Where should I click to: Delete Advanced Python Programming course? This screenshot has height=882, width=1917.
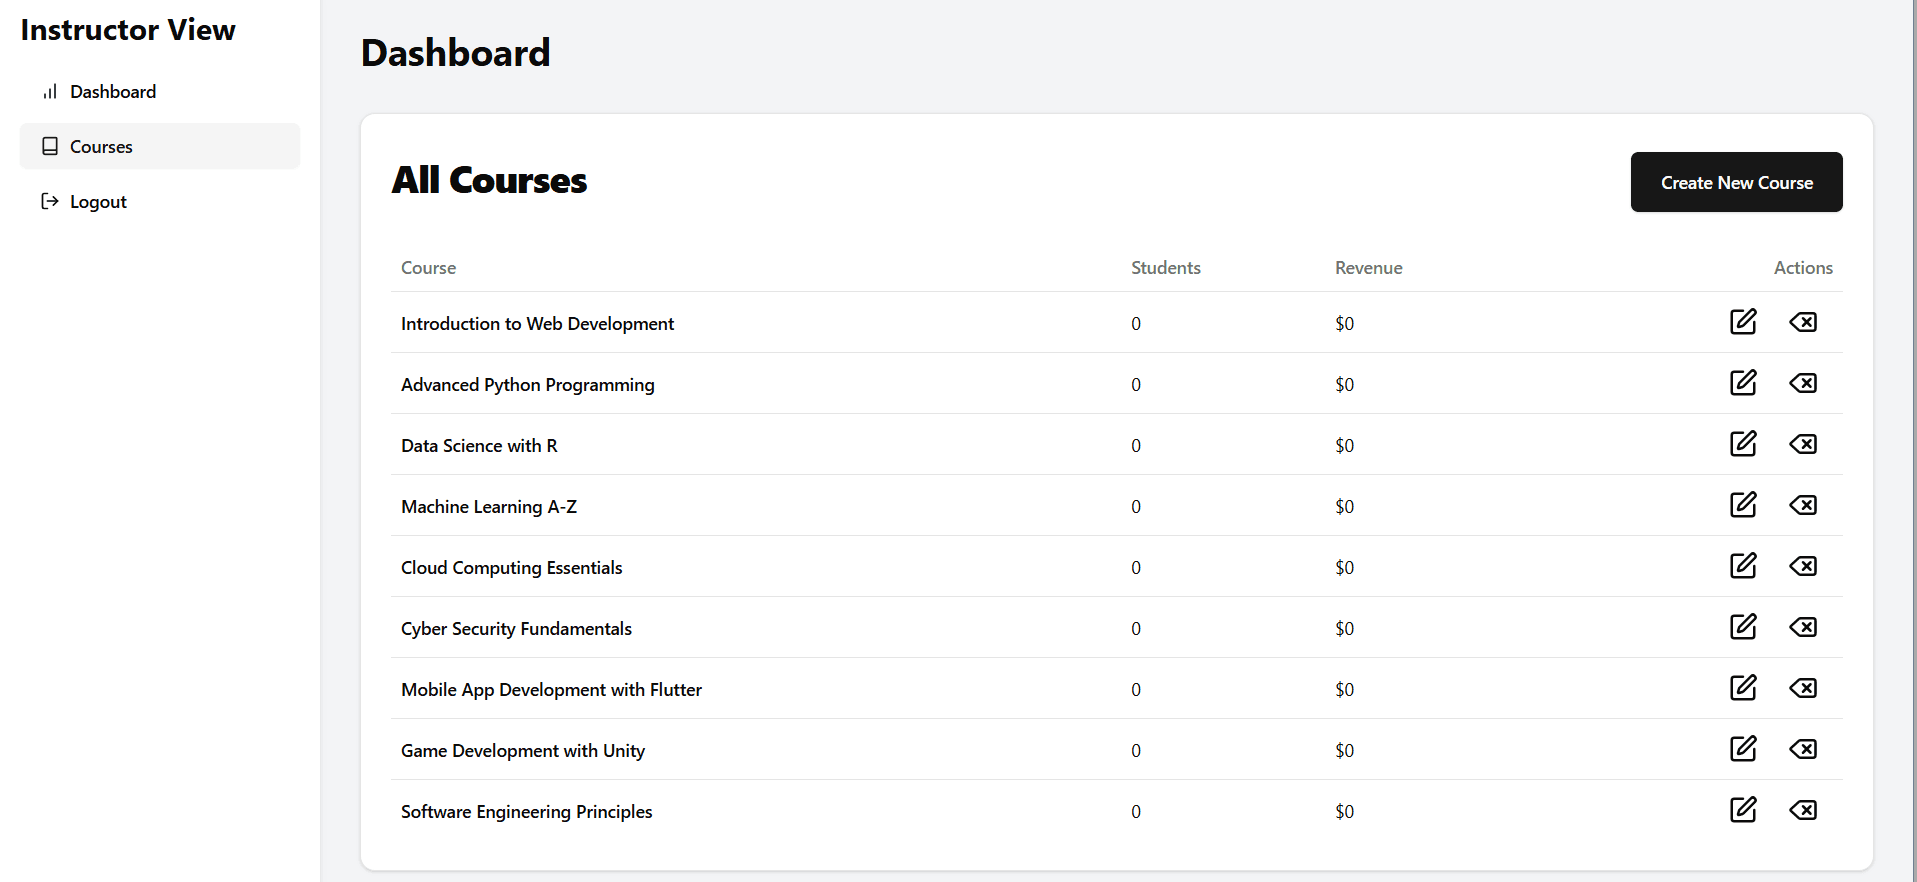1803,383
